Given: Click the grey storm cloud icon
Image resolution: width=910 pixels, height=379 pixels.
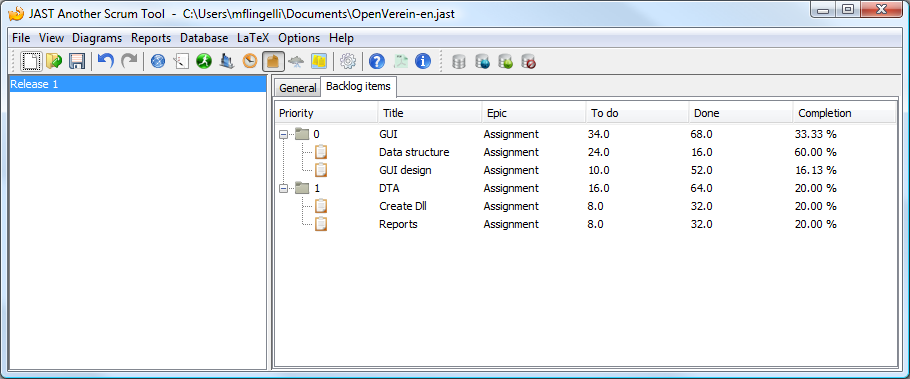Looking at the screenshot, I should (296, 61).
